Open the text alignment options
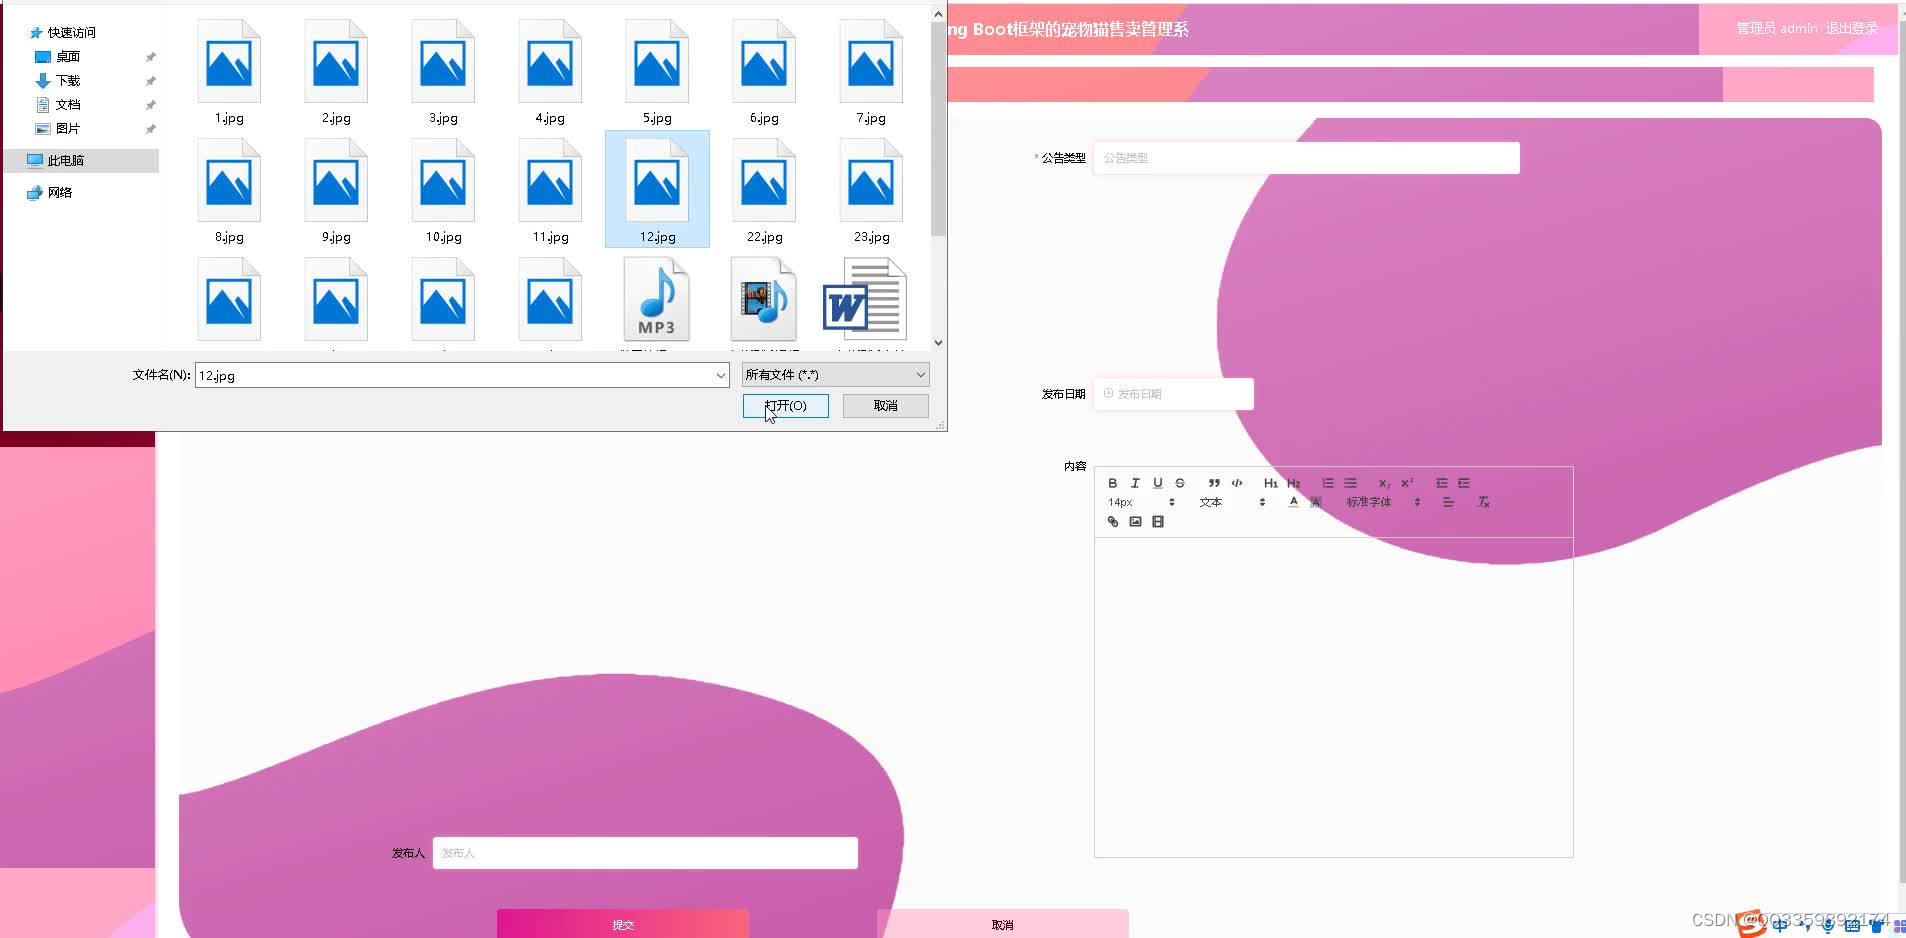 [1448, 502]
